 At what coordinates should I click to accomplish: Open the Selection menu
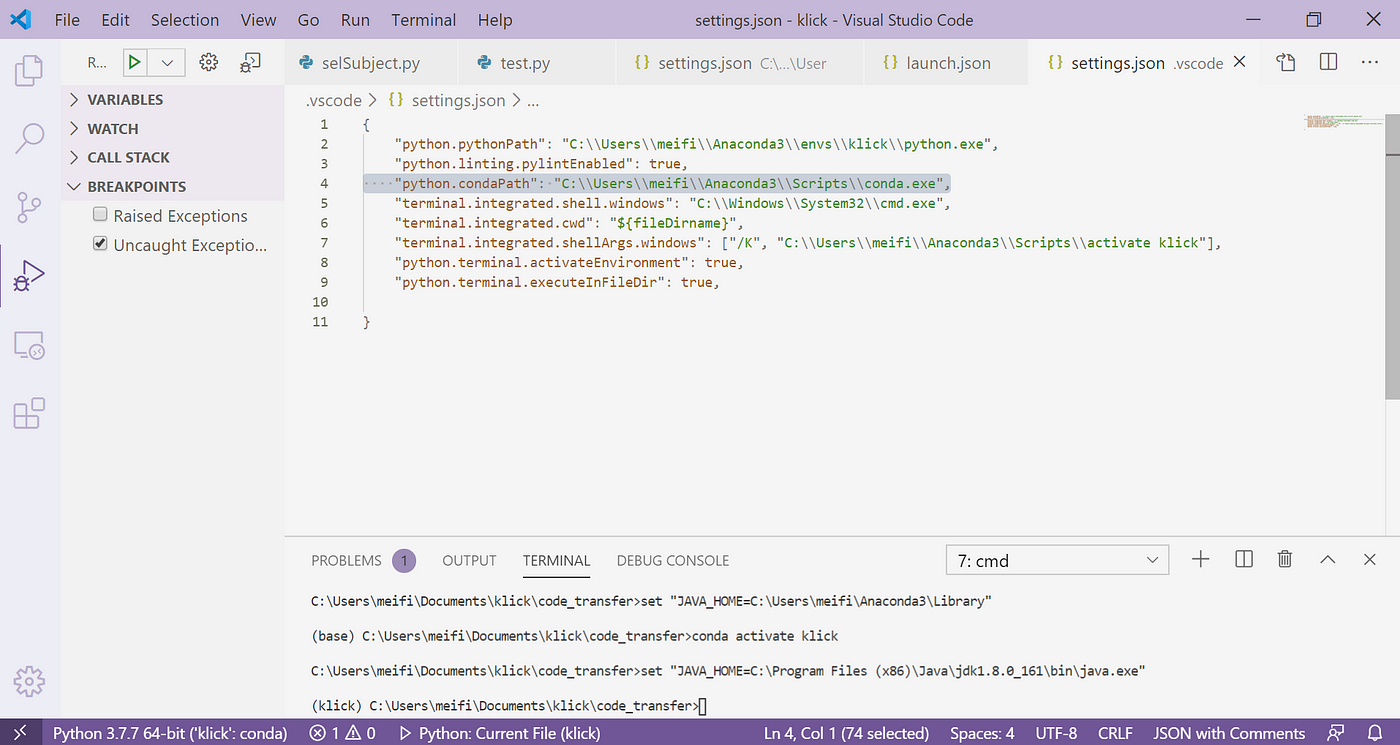pyautogui.click(x=185, y=20)
